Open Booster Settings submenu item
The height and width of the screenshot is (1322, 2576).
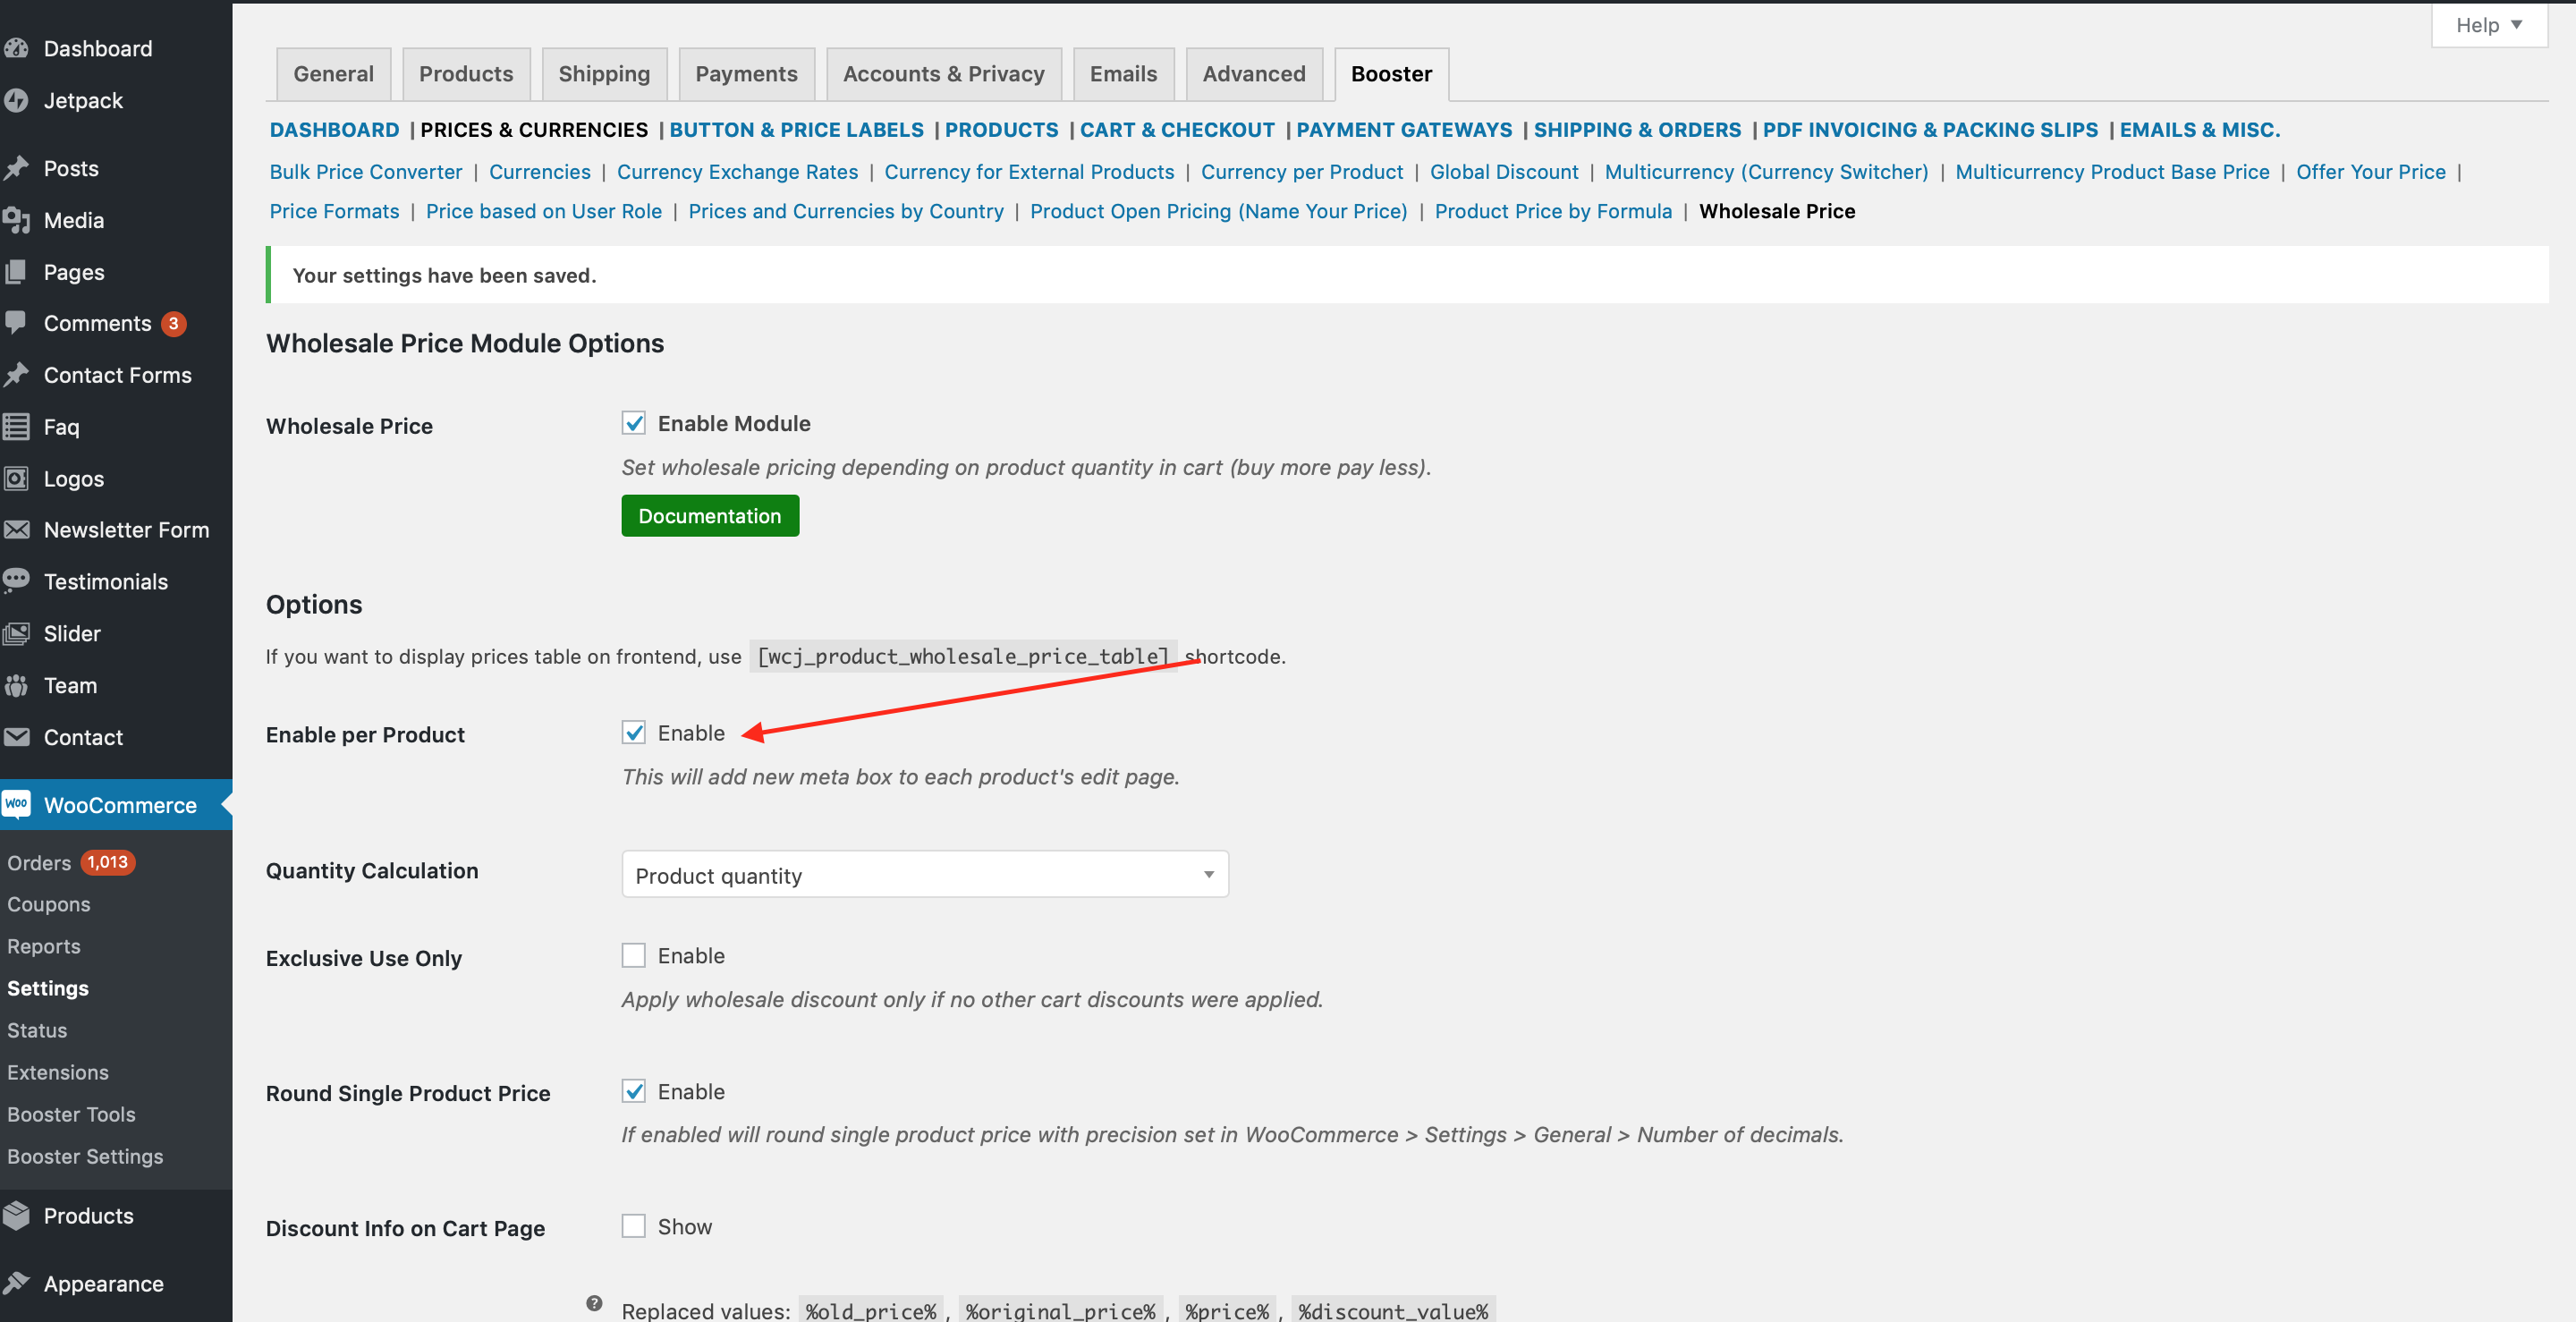85,1156
